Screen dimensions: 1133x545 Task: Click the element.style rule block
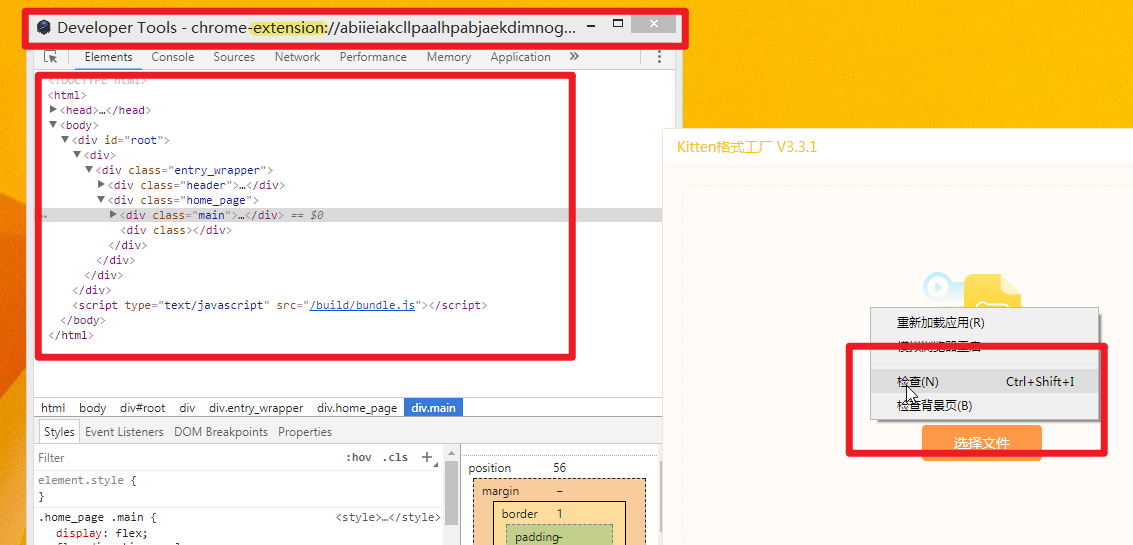(238, 488)
